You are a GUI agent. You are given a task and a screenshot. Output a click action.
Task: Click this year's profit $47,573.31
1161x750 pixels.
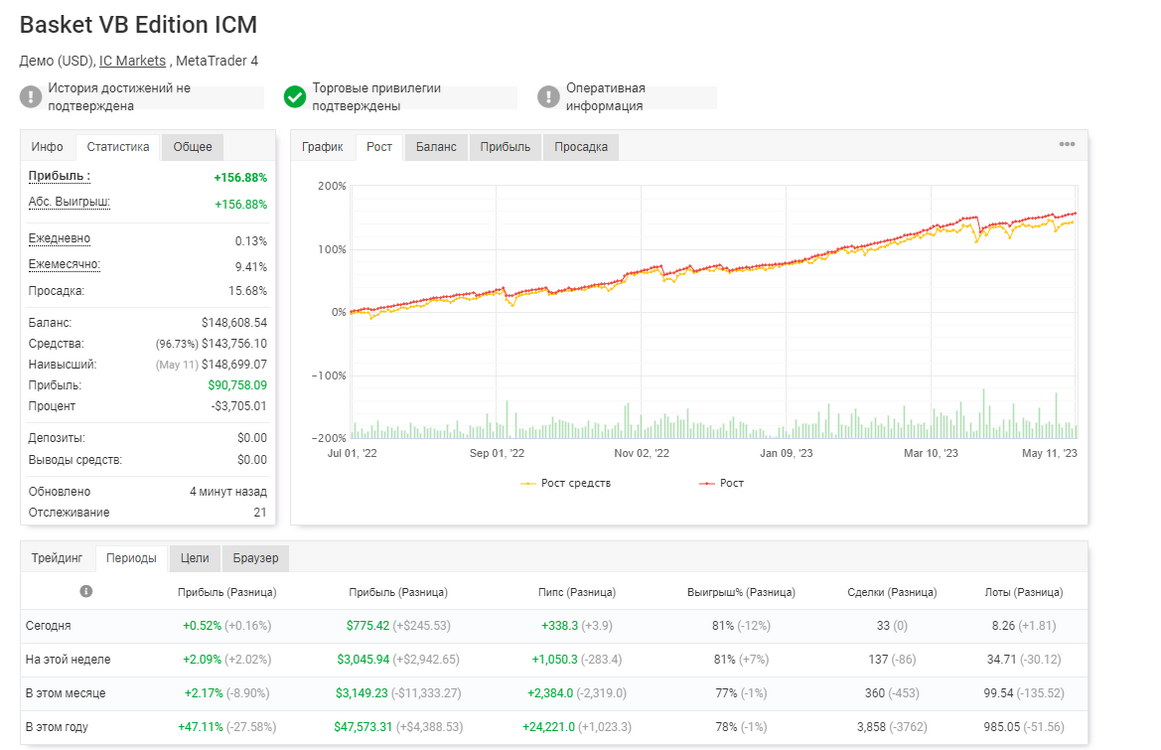363,727
